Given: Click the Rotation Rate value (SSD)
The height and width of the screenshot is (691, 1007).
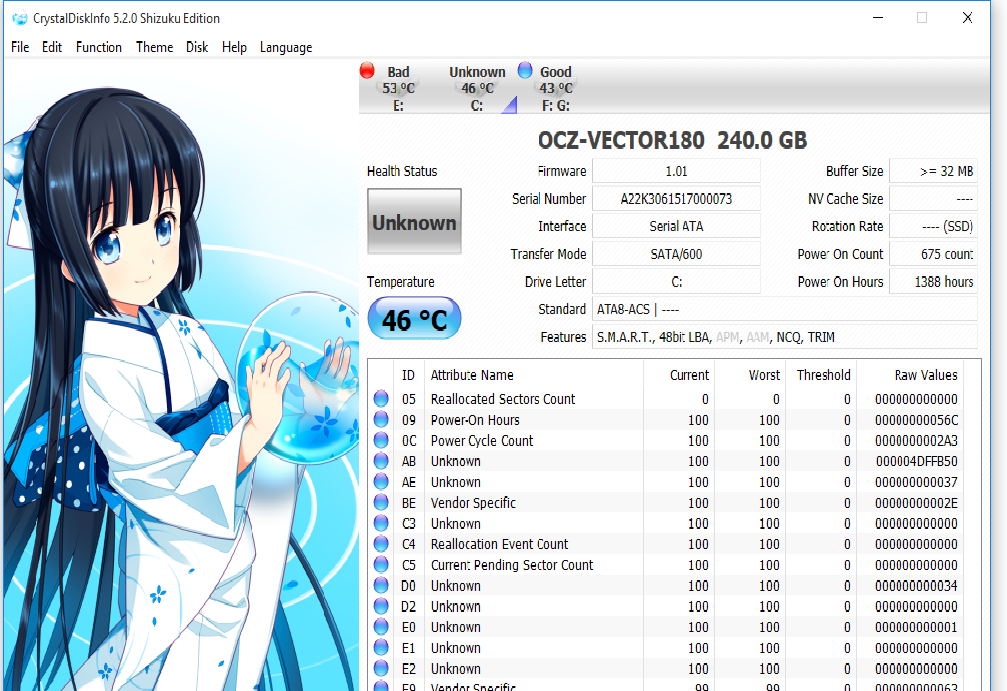Looking at the screenshot, I should point(933,227).
